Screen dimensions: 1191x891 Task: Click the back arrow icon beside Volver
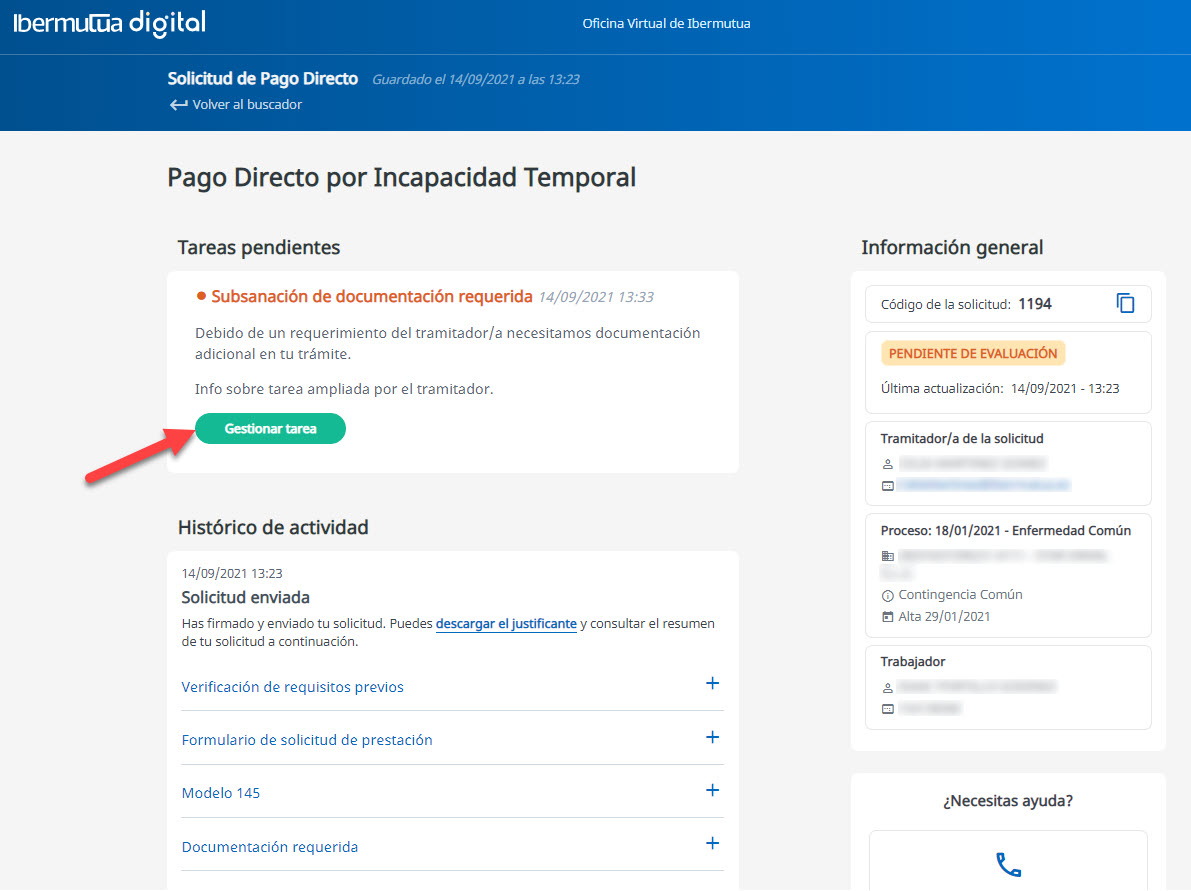pyautogui.click(x=178, y=105)
